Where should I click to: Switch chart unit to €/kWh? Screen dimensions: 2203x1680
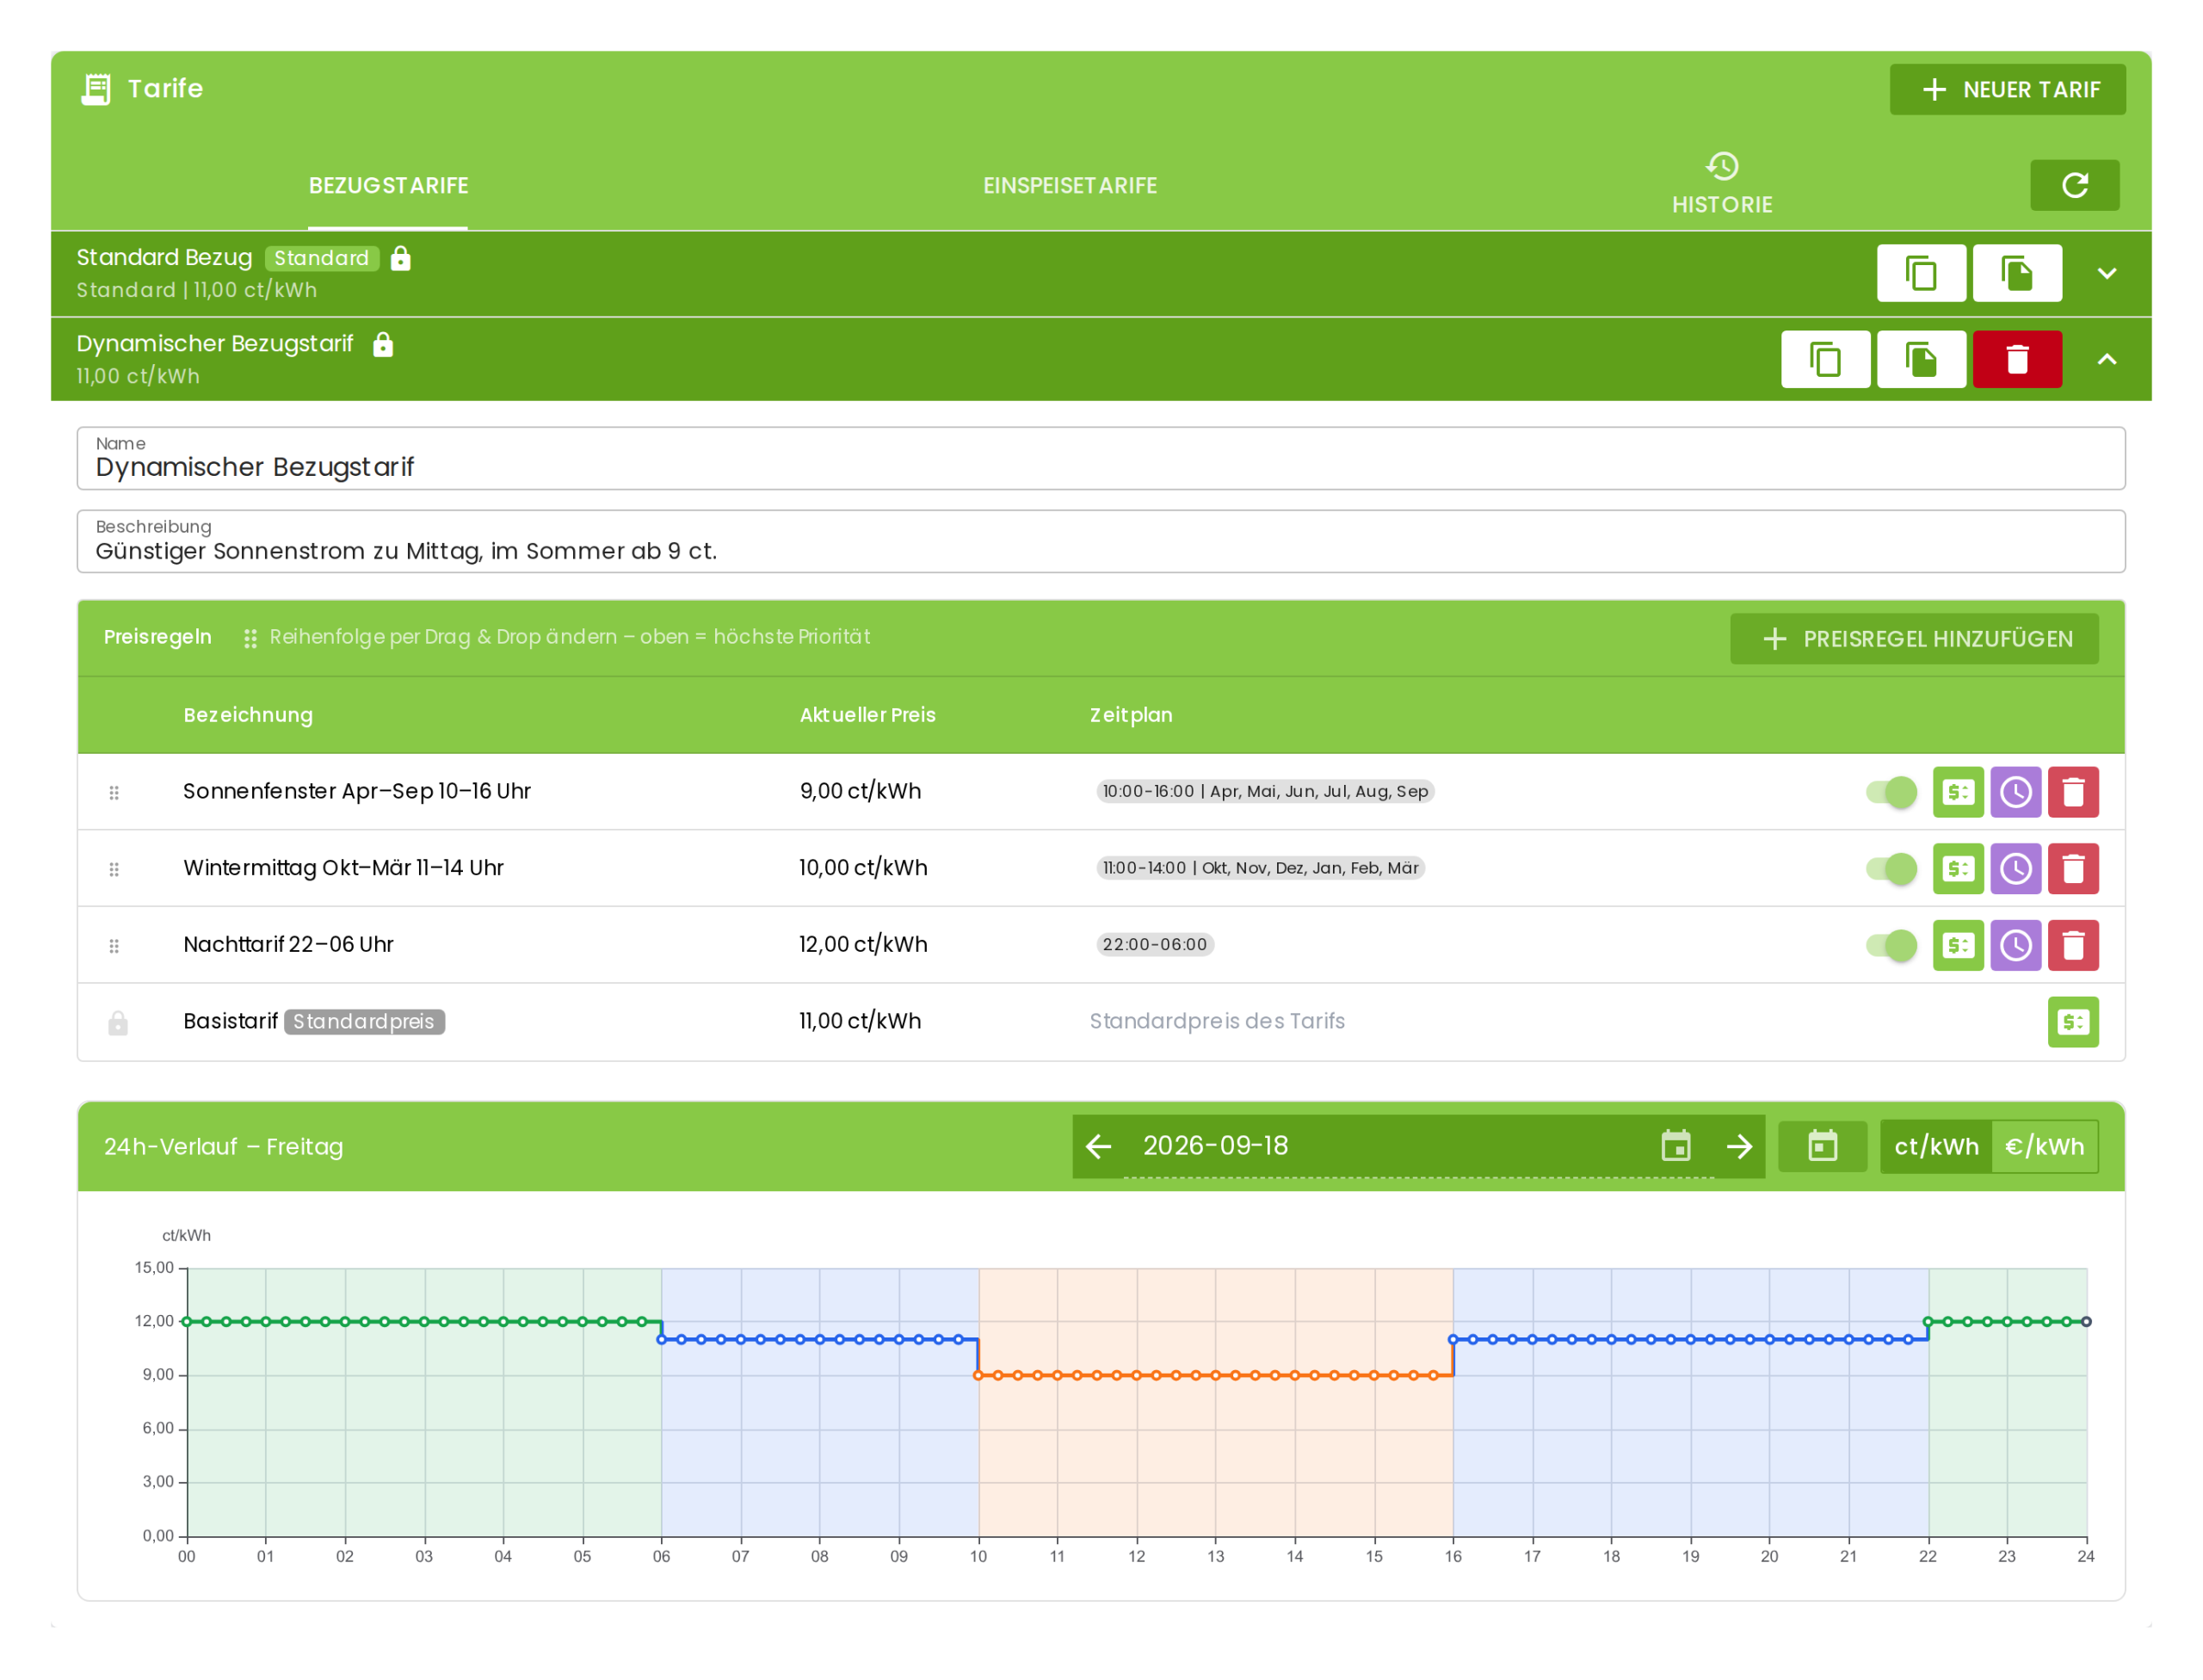tap(2044, 1147)
